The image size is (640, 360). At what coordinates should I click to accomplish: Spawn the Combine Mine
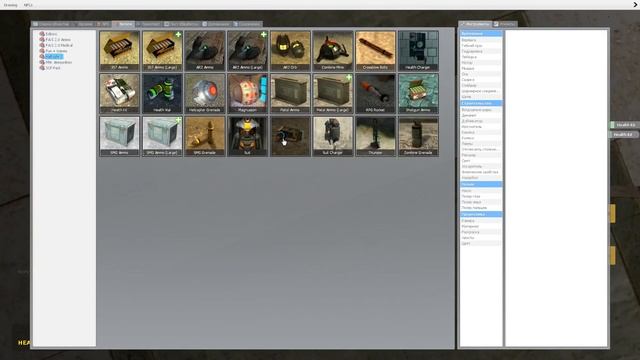coord(333,51)
